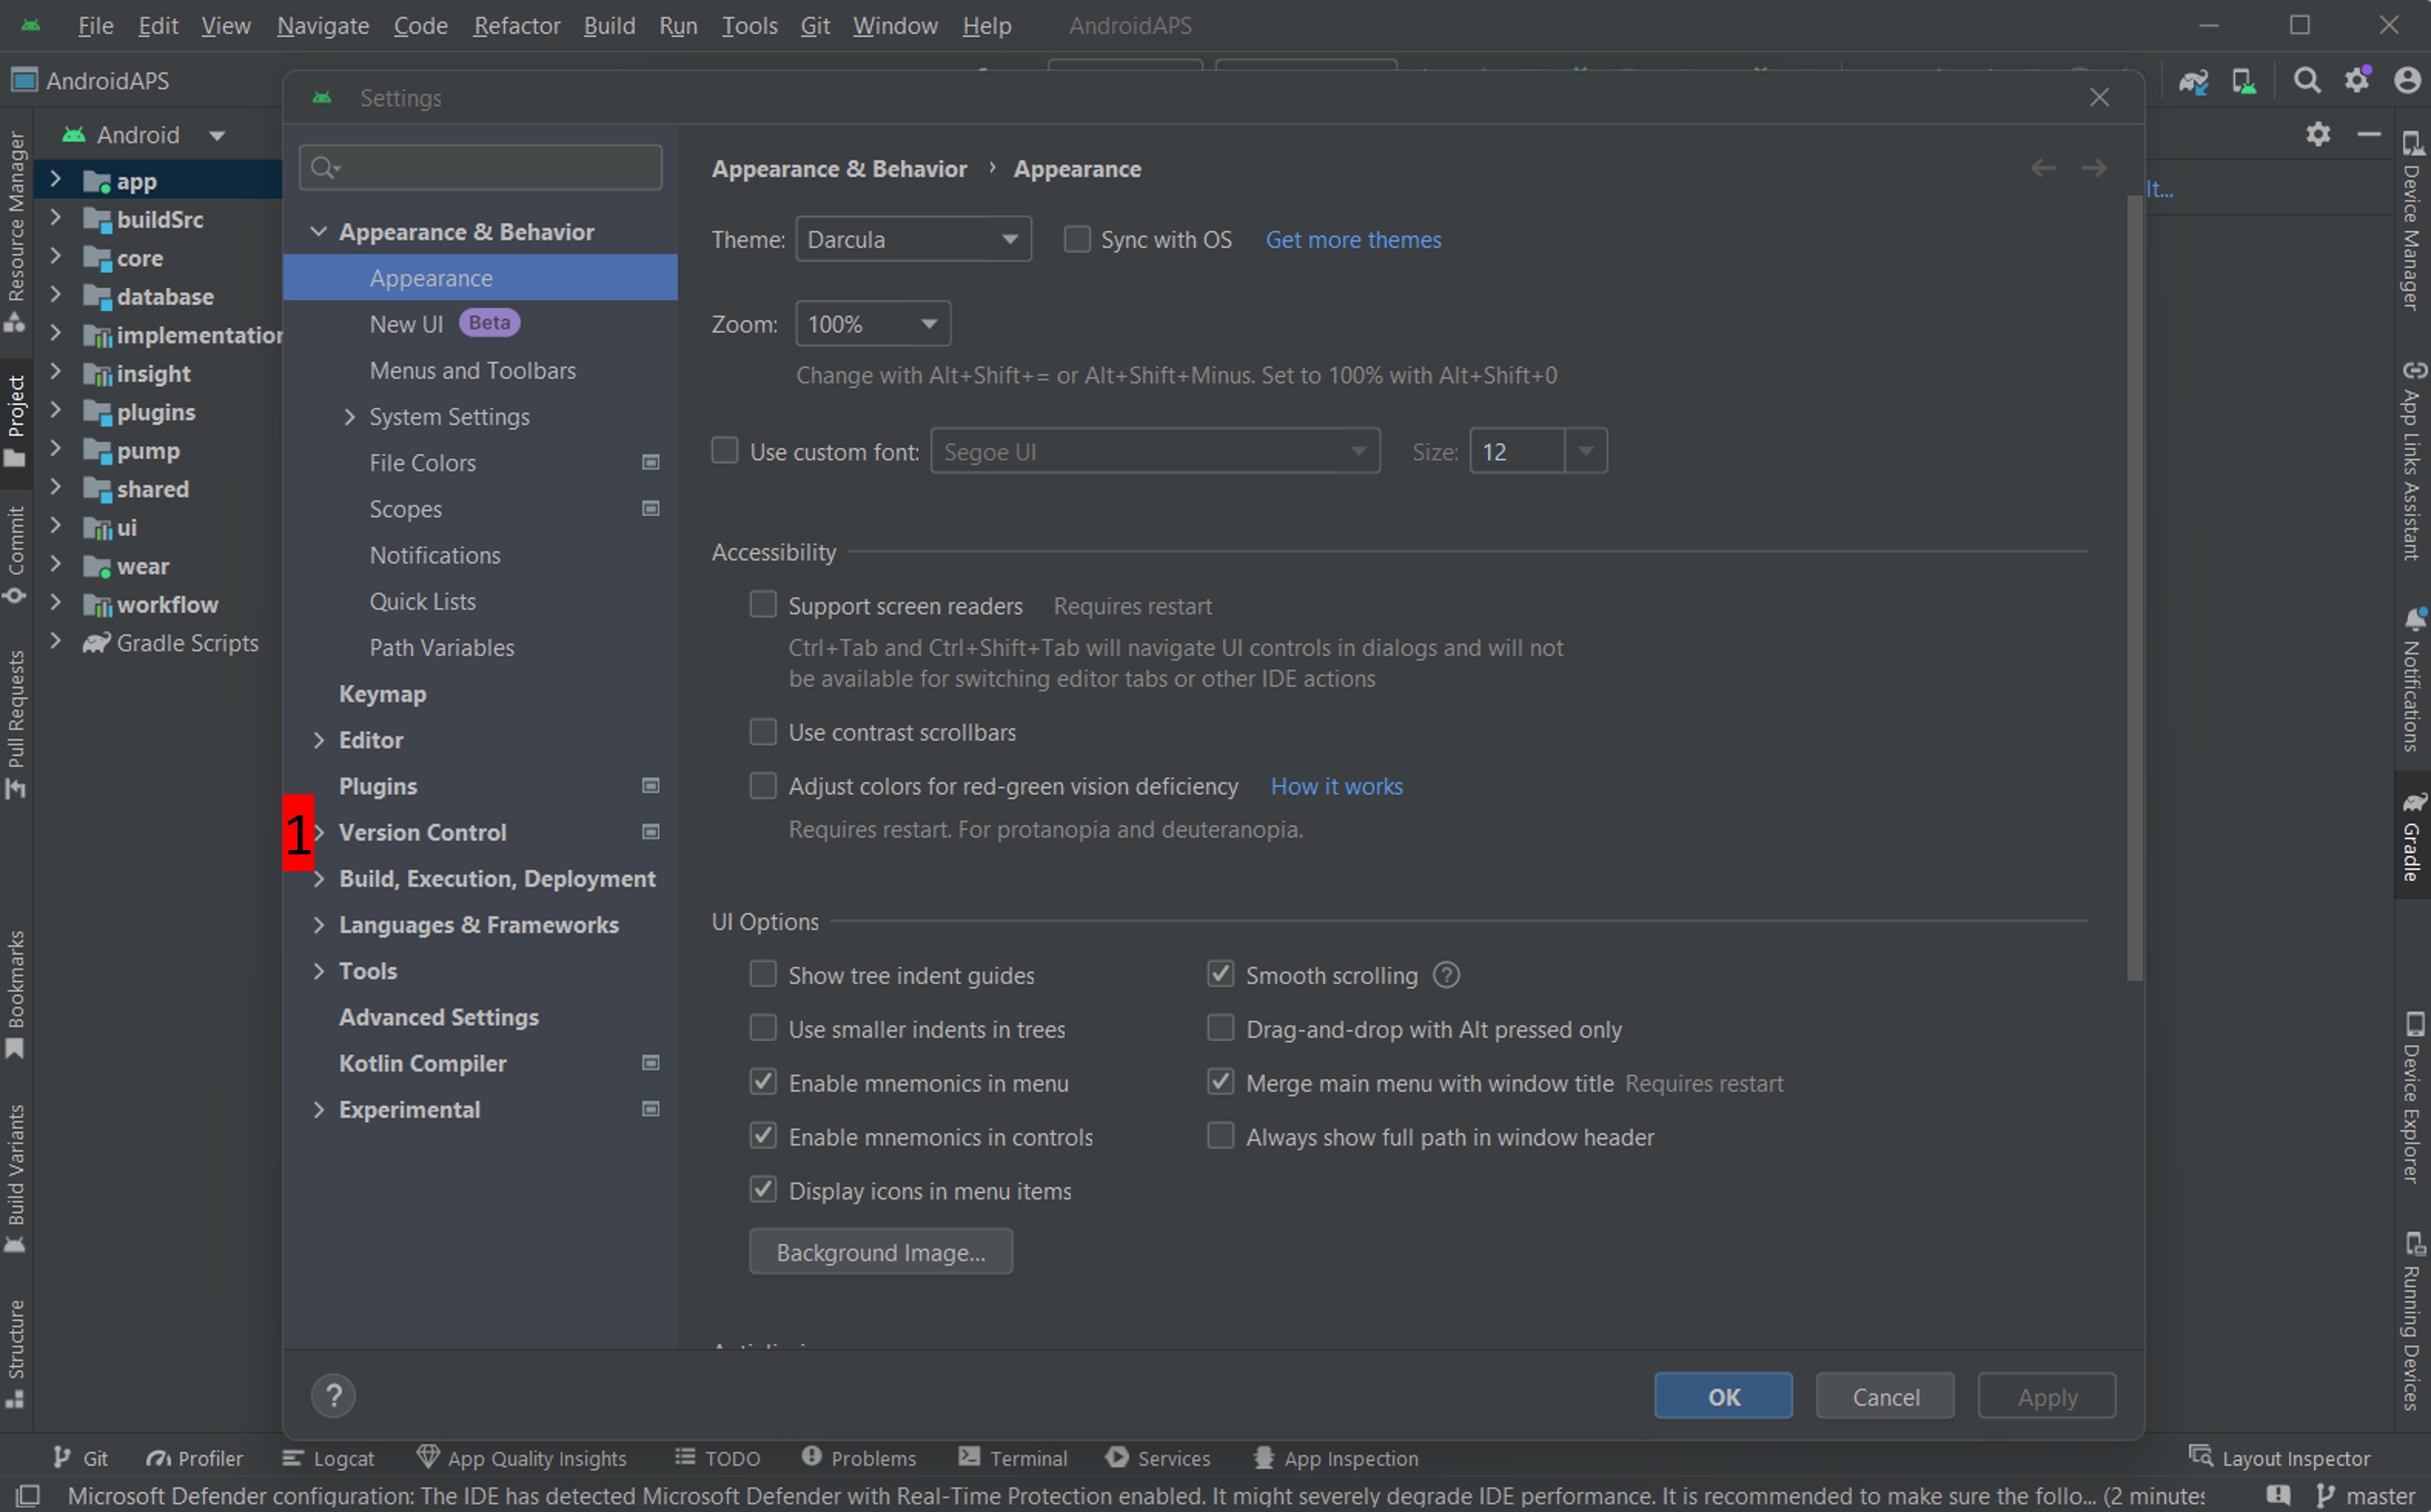The height and width of the screenshot is (1512, 2431).
Task: Go forward with the Settings forward arrow
Action: coord(2094,169)
